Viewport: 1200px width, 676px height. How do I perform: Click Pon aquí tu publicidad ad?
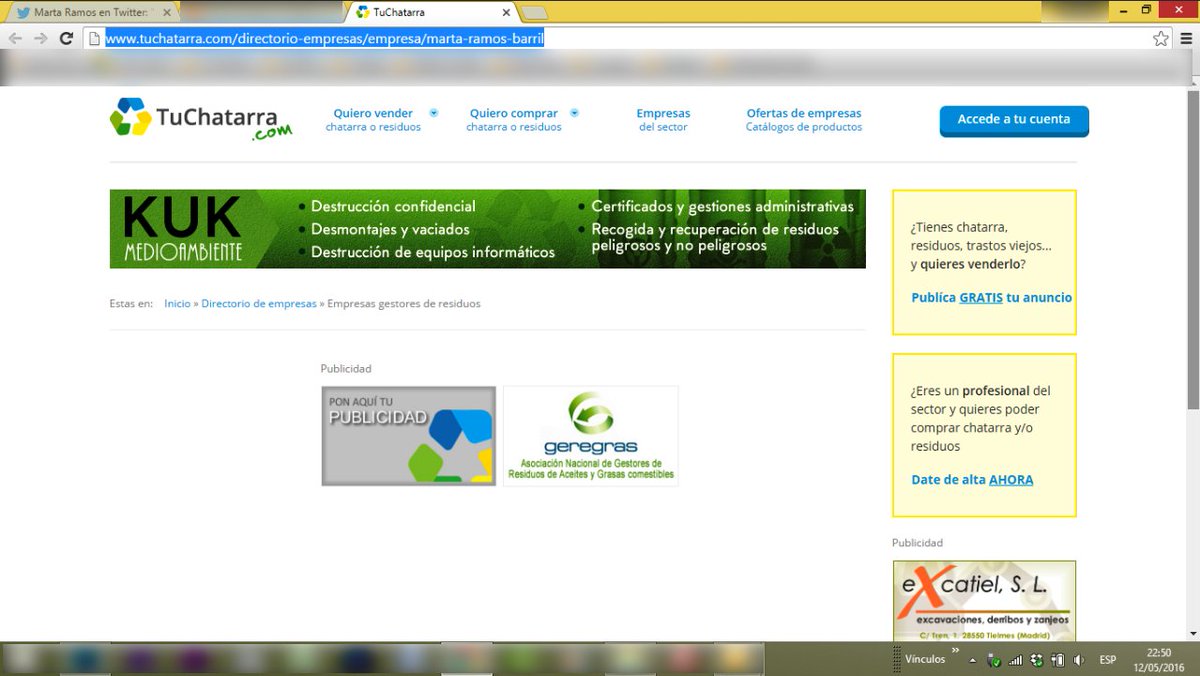click(x=409, y=436)
